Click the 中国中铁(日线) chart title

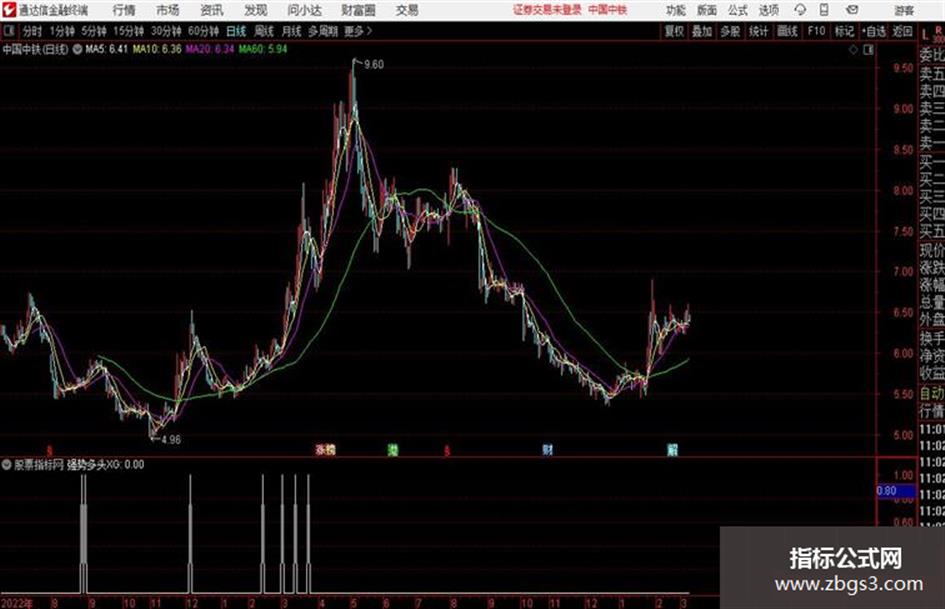coord(36,49)
